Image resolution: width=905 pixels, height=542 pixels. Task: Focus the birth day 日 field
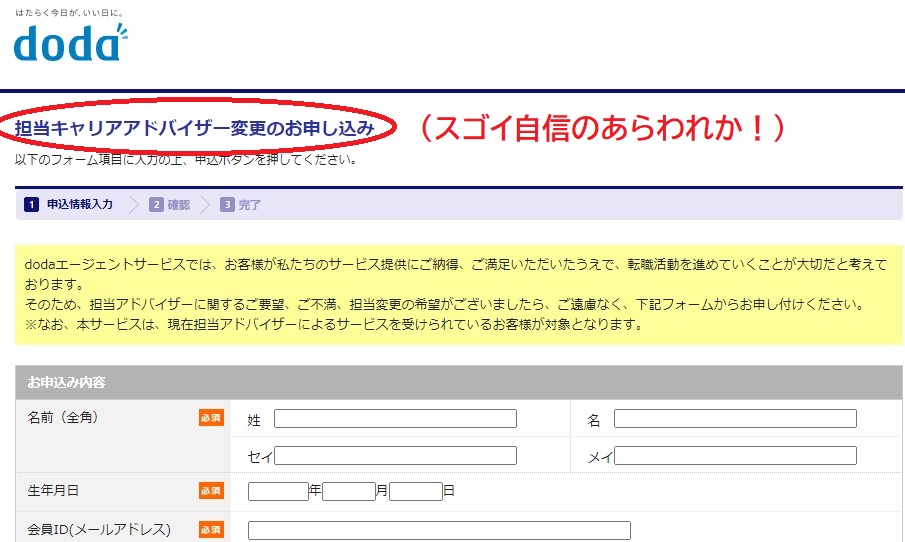(x=416, y=491)
